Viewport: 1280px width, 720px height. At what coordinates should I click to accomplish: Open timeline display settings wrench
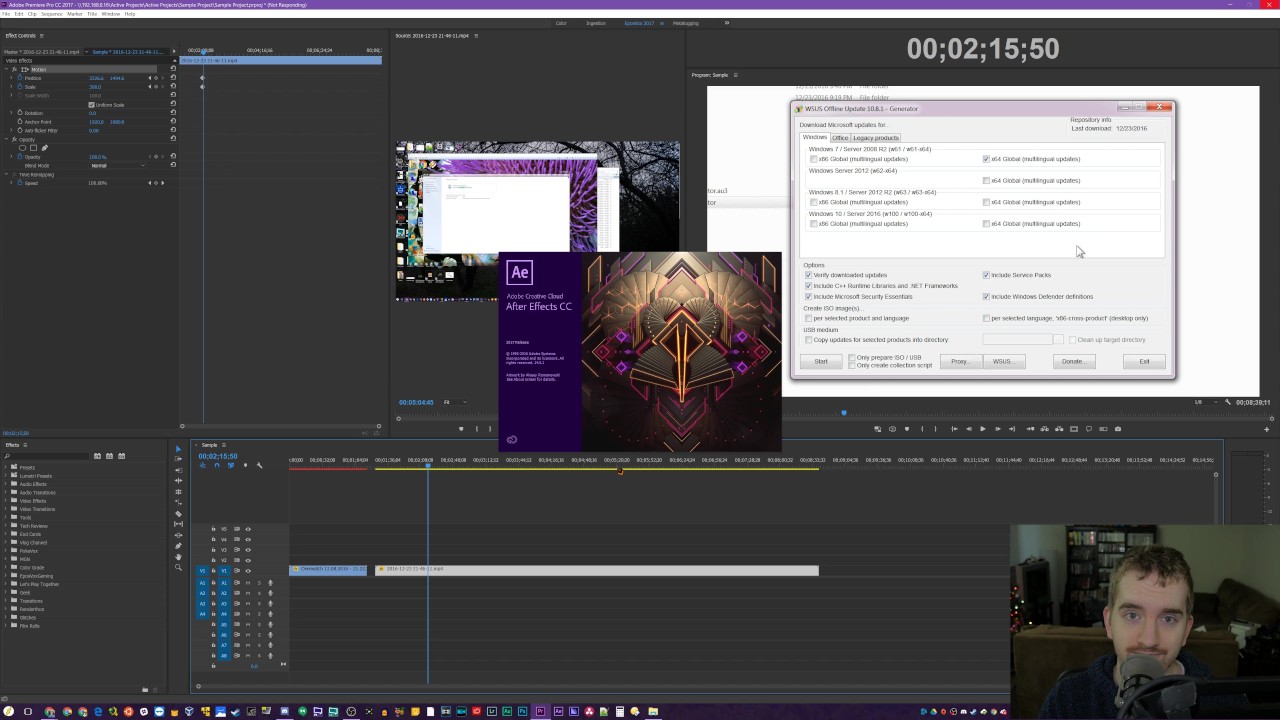pyautogui.click(x=259, y=465)
